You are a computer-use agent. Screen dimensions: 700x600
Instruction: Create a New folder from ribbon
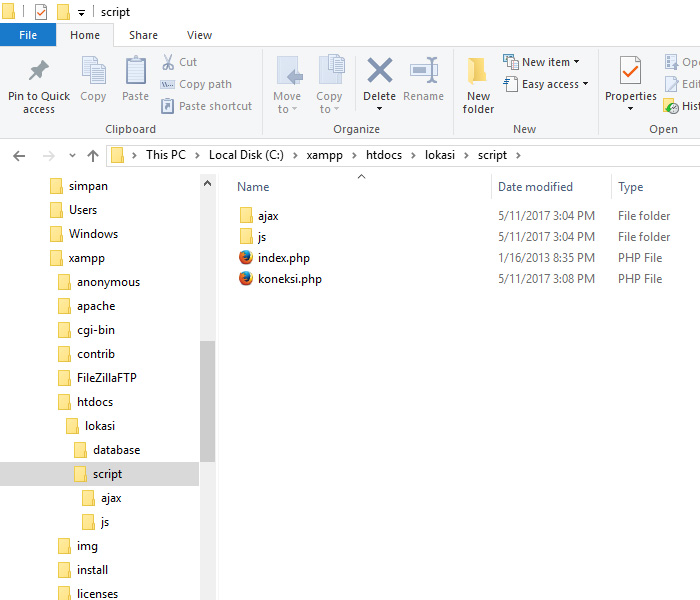coord(478,73)
